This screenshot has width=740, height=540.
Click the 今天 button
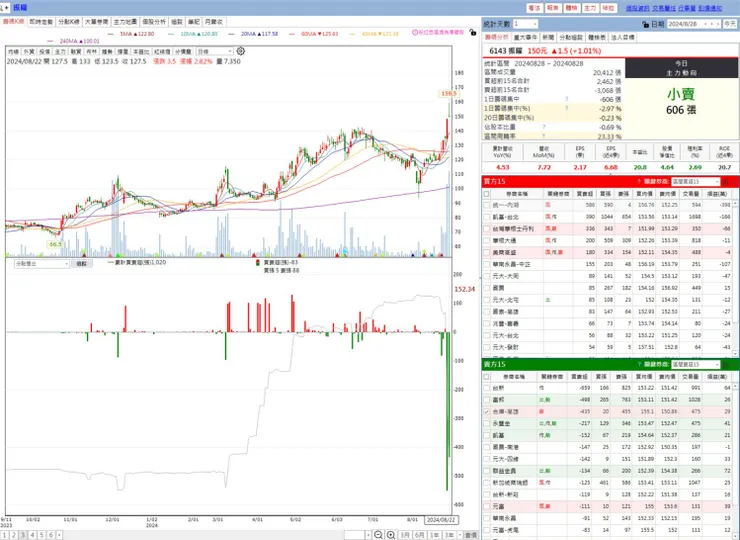click(730, 24)
